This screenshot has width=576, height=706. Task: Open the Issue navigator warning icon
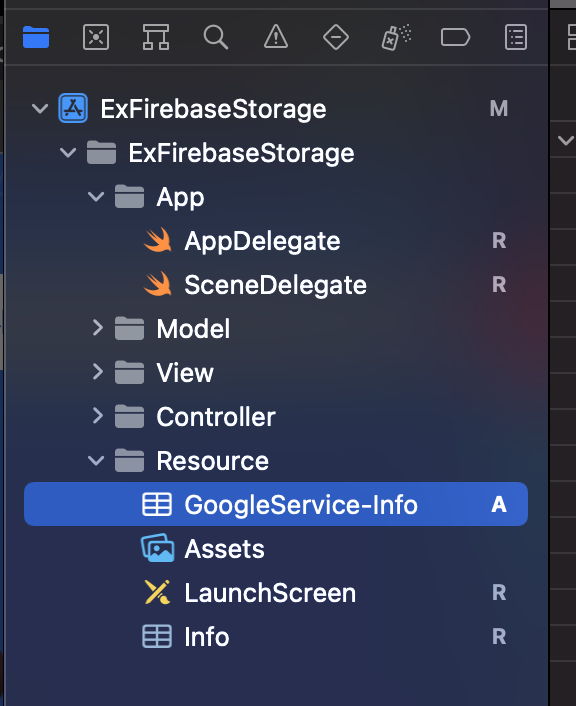pos(276,37)
